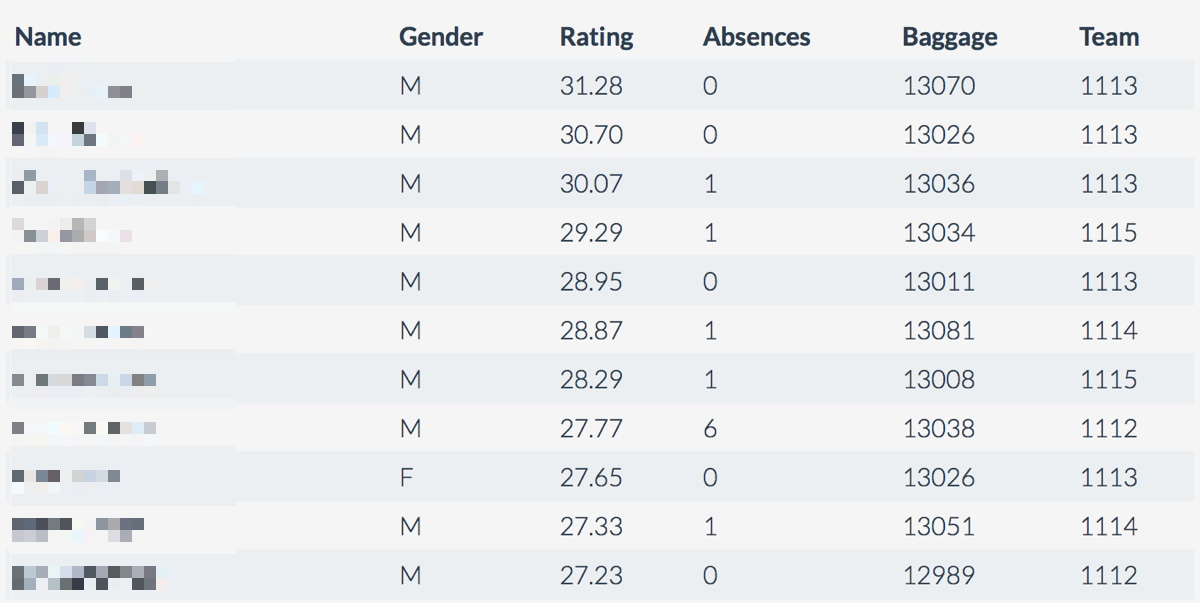
Task: Click the rating value 30.70
Action: point(591,135)
